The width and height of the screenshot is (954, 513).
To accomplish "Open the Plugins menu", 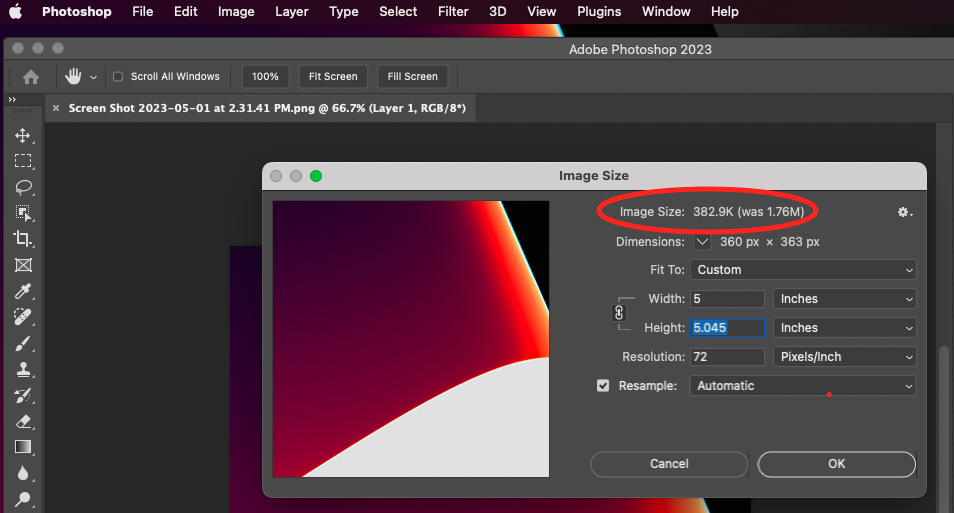I will pos(599,12).
